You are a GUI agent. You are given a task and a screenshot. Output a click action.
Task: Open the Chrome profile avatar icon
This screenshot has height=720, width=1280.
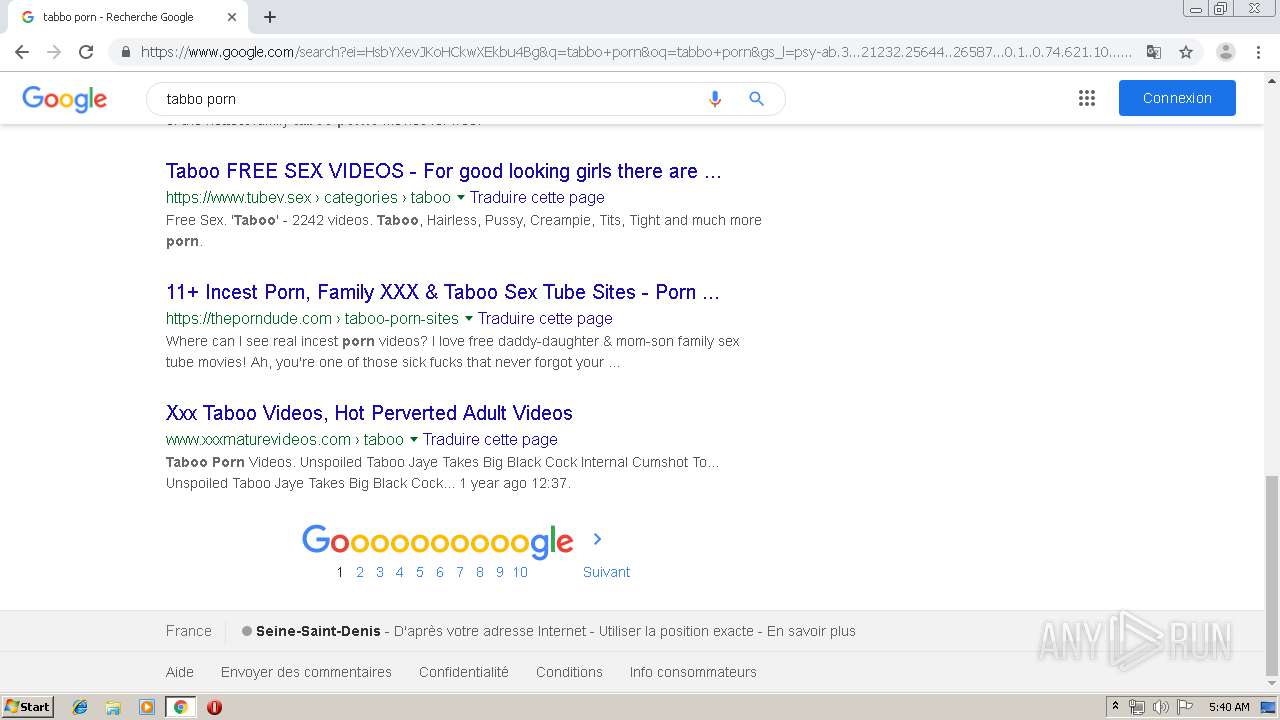pyautogui.click(x=1226, y=52)
